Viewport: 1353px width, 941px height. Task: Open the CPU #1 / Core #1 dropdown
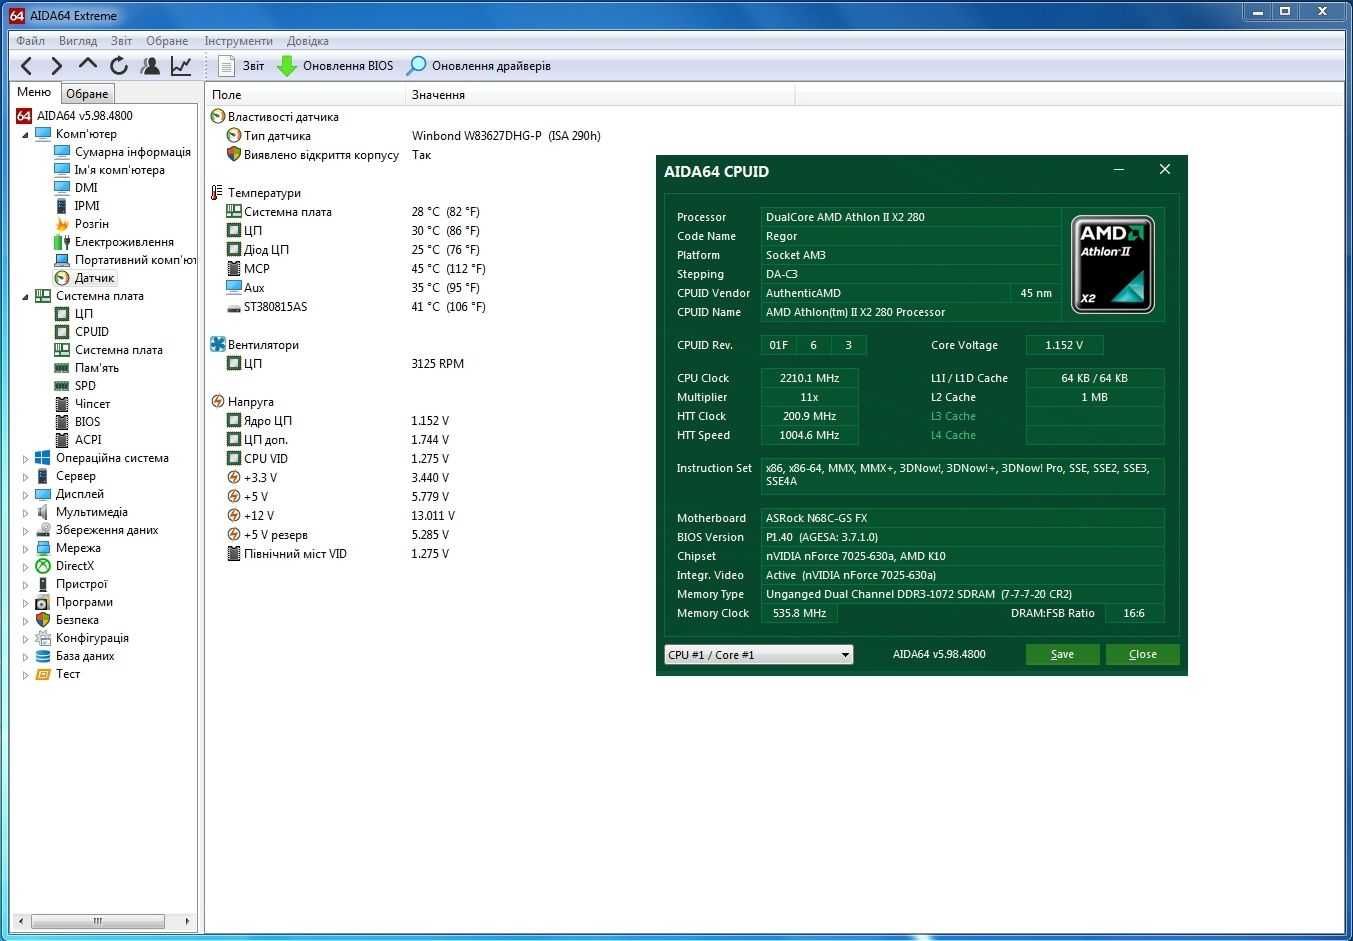click(x=758, y=655)
